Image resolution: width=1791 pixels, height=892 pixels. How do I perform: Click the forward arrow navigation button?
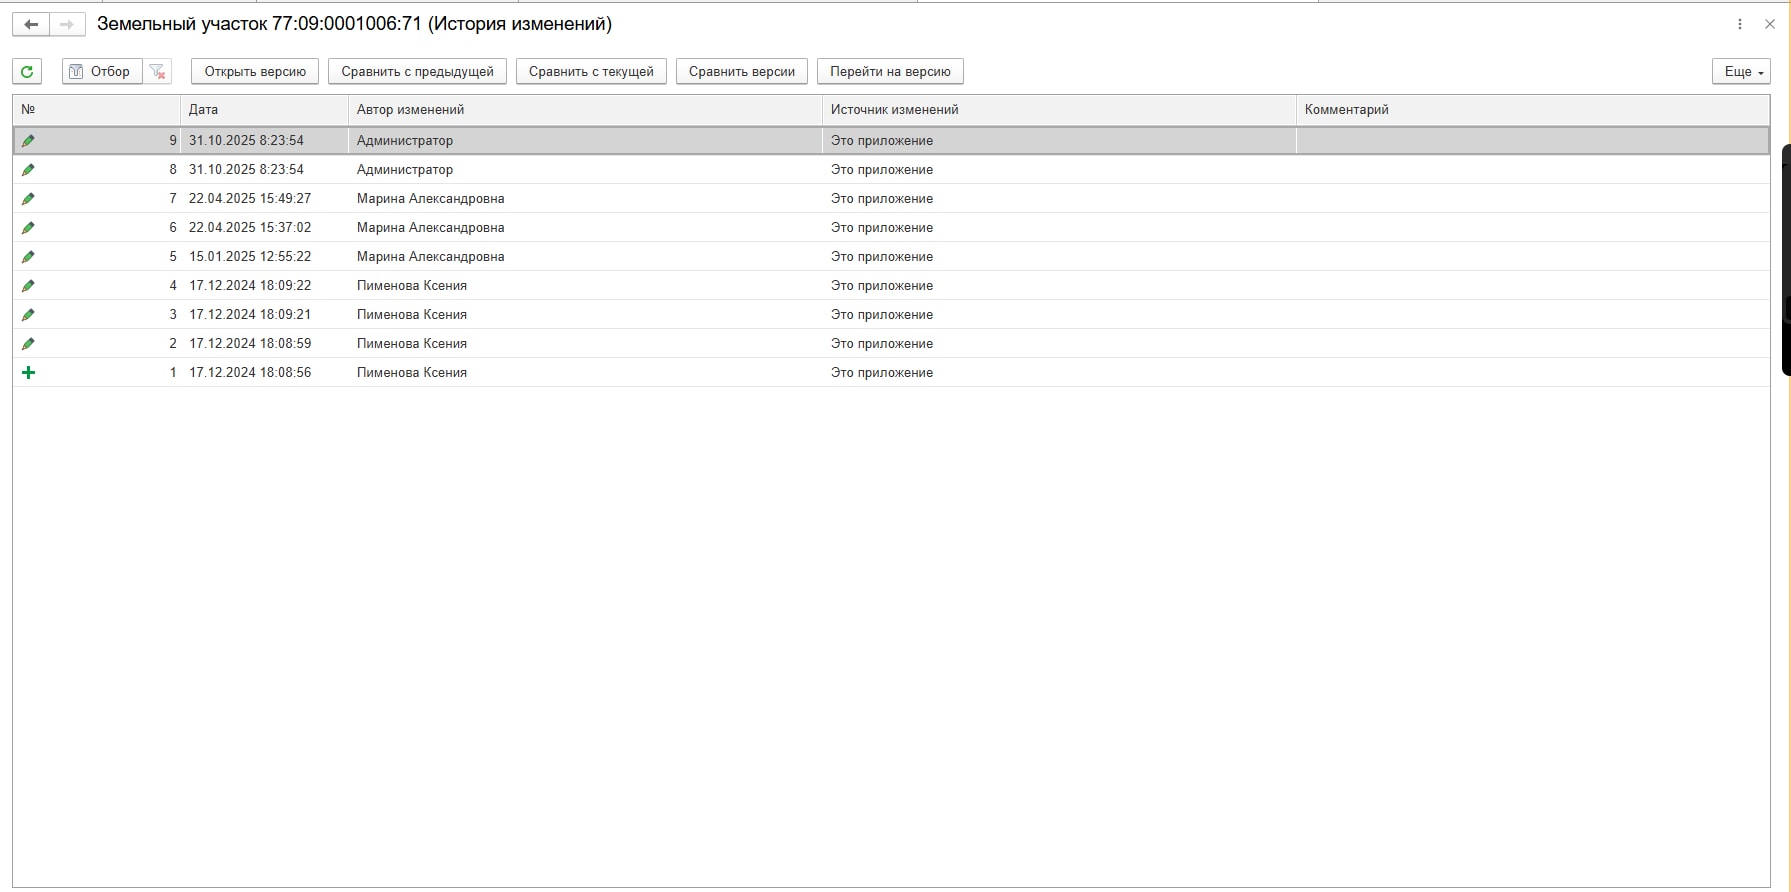(67, 24)
